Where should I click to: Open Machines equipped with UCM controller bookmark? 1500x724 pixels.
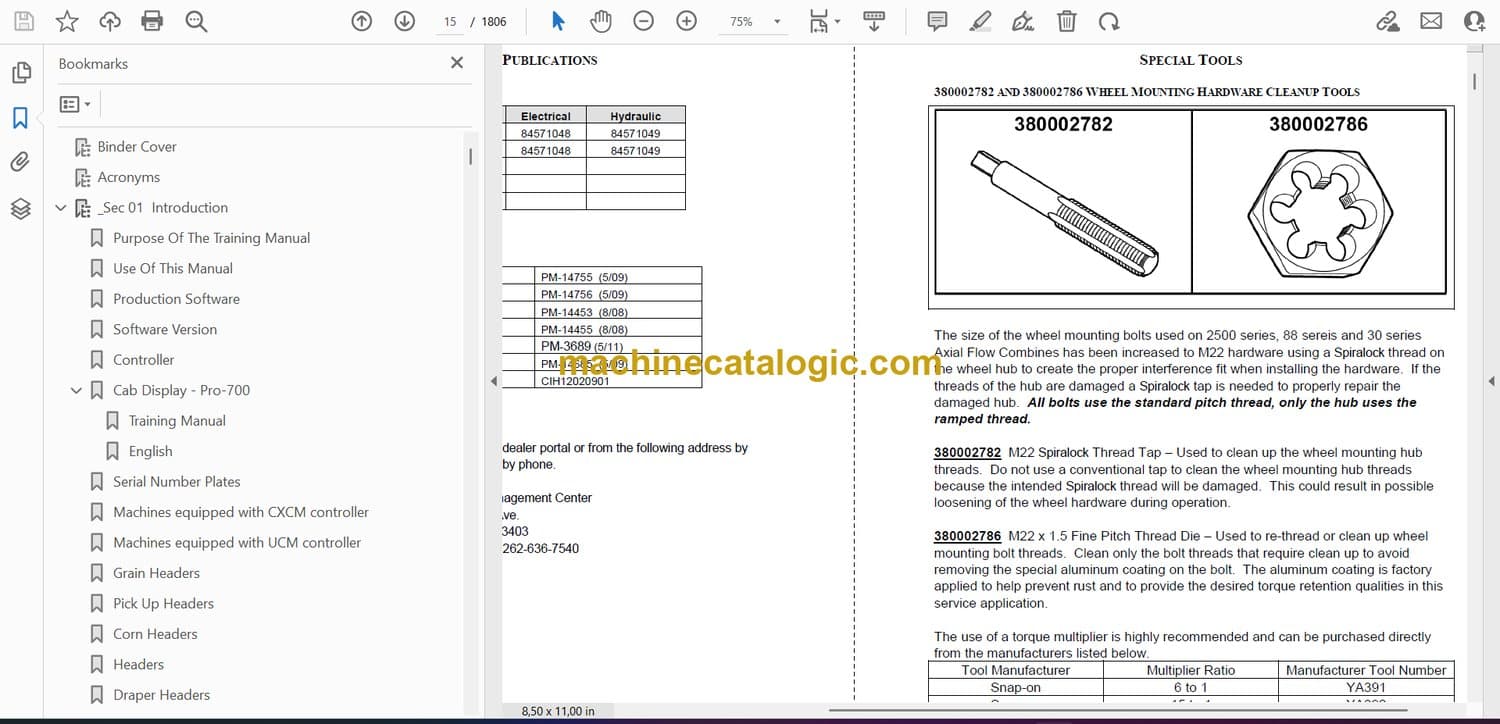(237, 543)
